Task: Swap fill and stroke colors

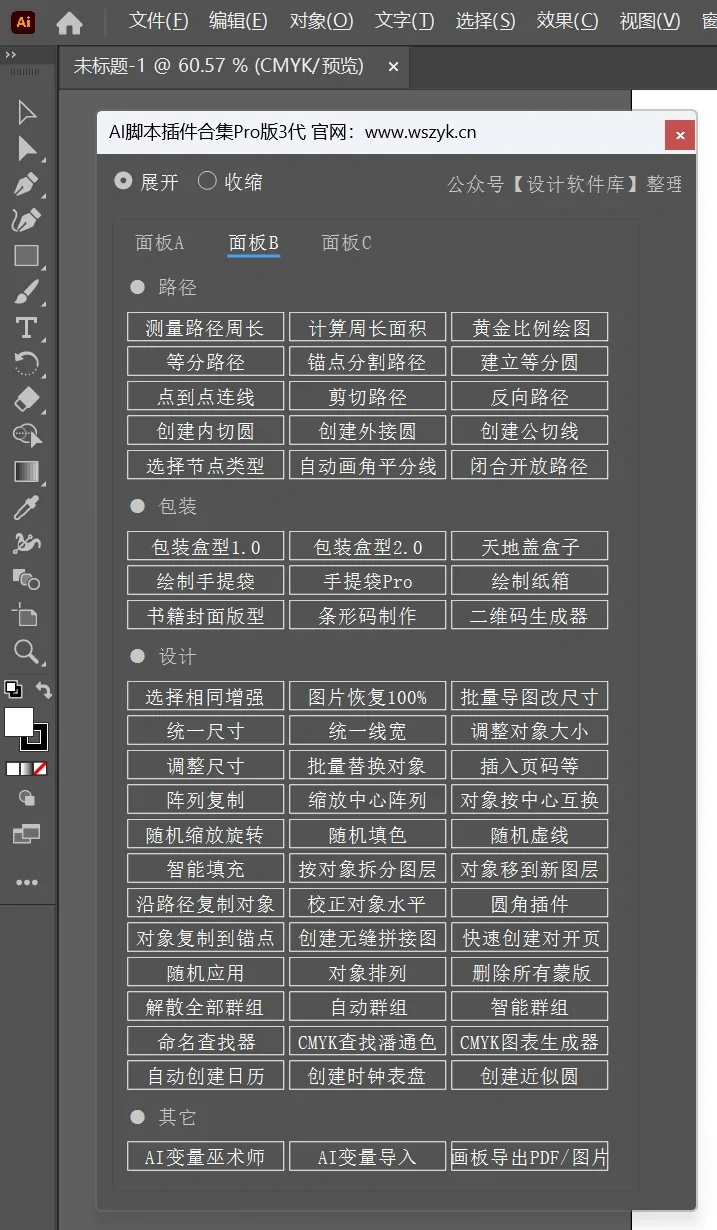Action: [43, 689]
